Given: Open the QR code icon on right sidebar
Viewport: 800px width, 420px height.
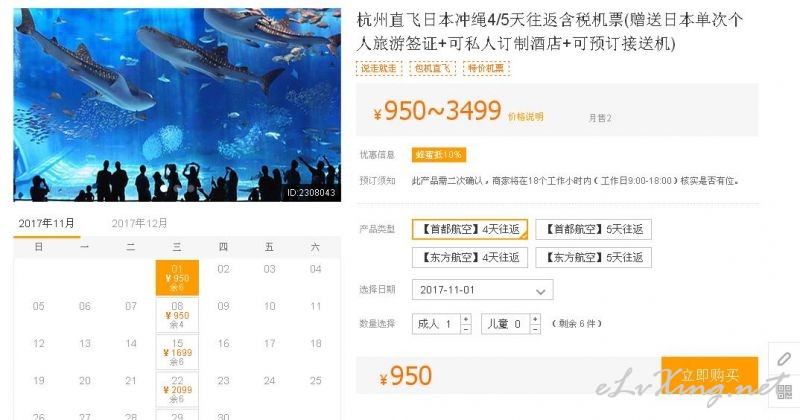Looking at the screenshot, I should point(784,391).
